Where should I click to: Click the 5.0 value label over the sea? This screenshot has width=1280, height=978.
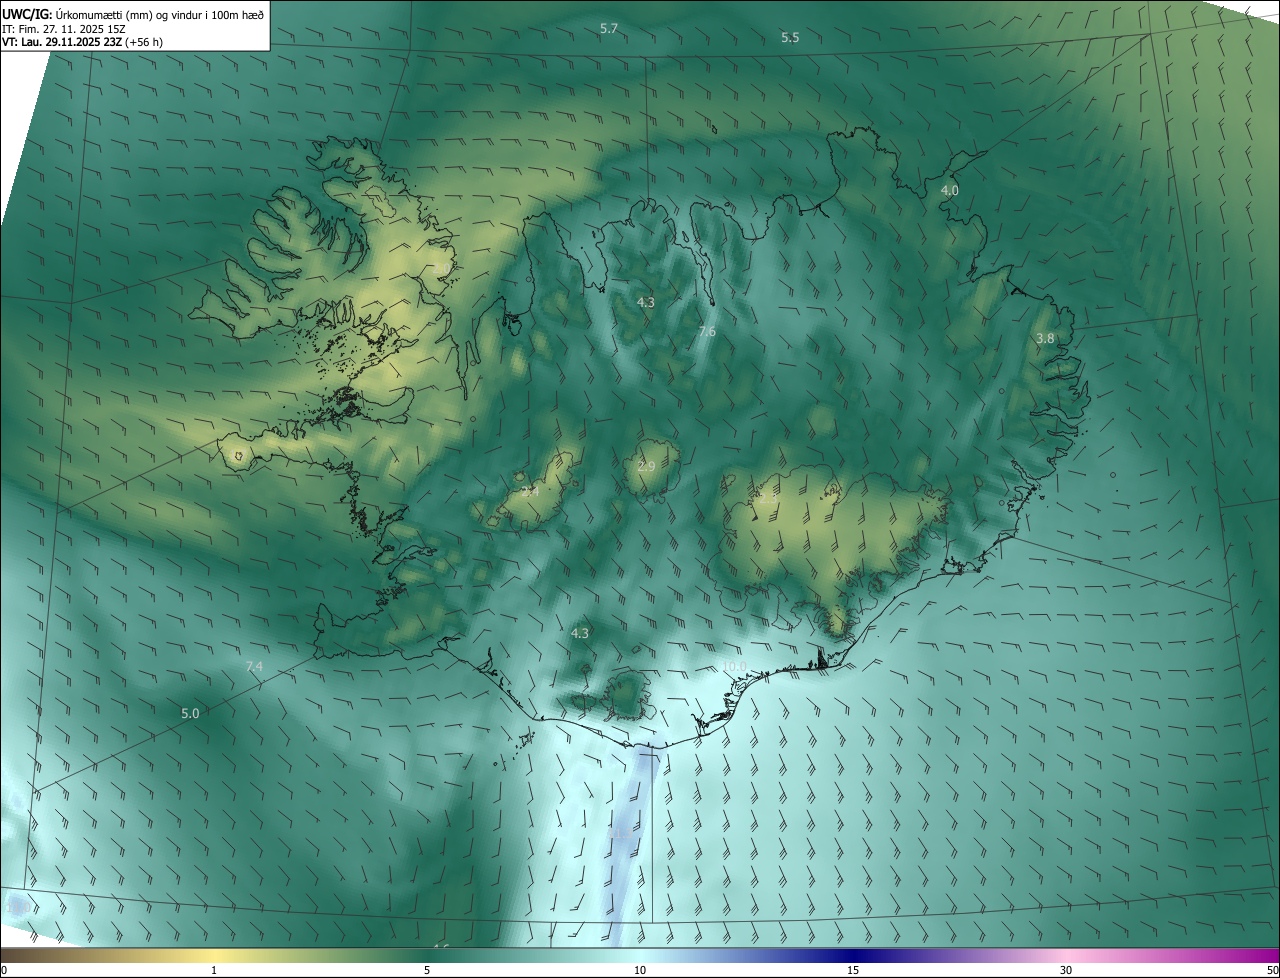click(x=190, y=714)
